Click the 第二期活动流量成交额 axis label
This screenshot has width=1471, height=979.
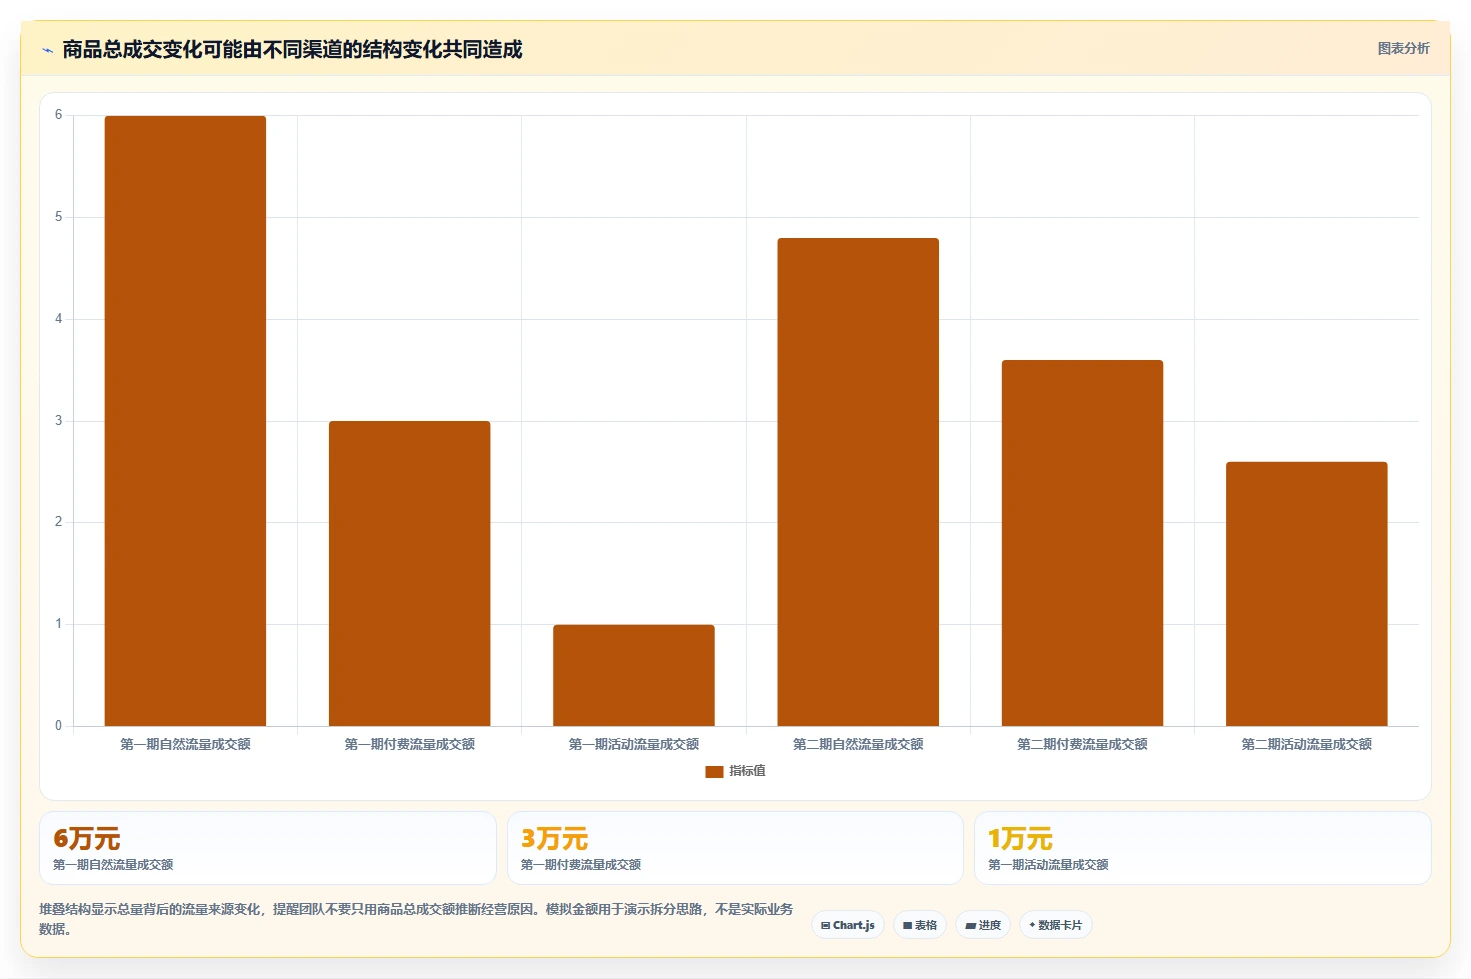(1306, 744)
